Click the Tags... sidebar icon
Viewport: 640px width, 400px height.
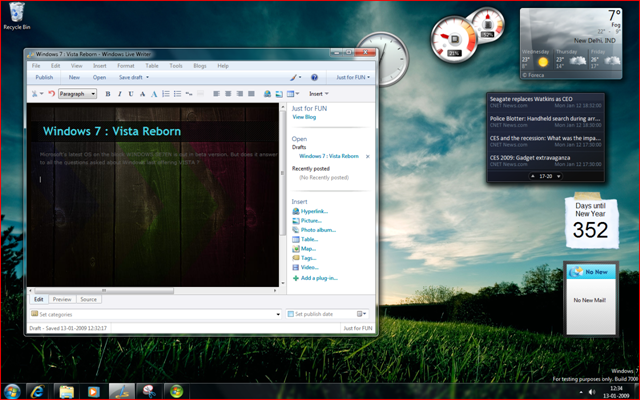point(296,258)
